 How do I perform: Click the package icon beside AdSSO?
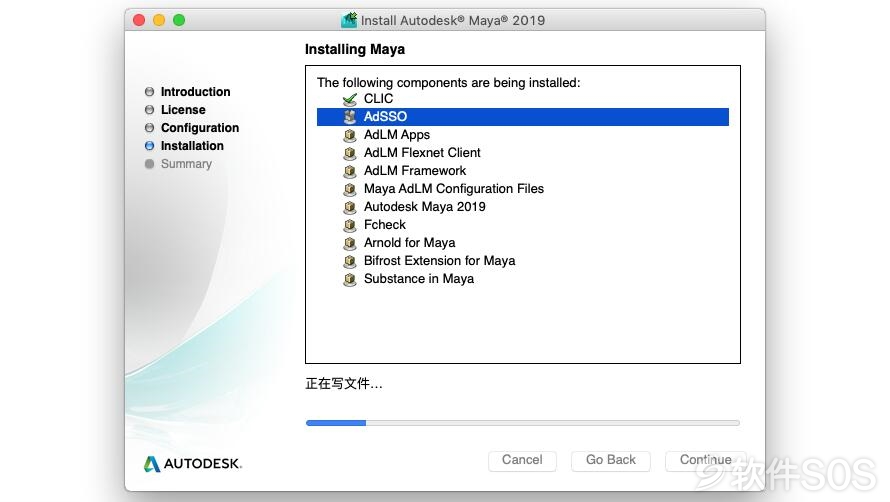pos(350,117)
